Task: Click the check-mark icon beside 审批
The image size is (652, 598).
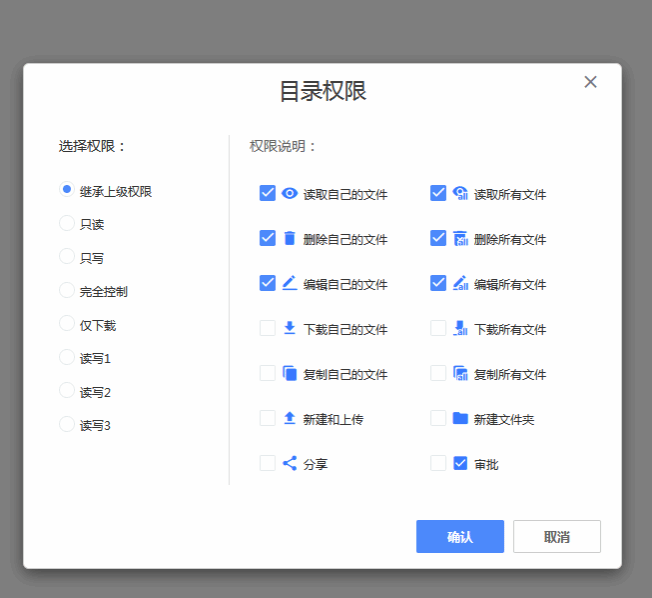Action: (x=460, y=463)
